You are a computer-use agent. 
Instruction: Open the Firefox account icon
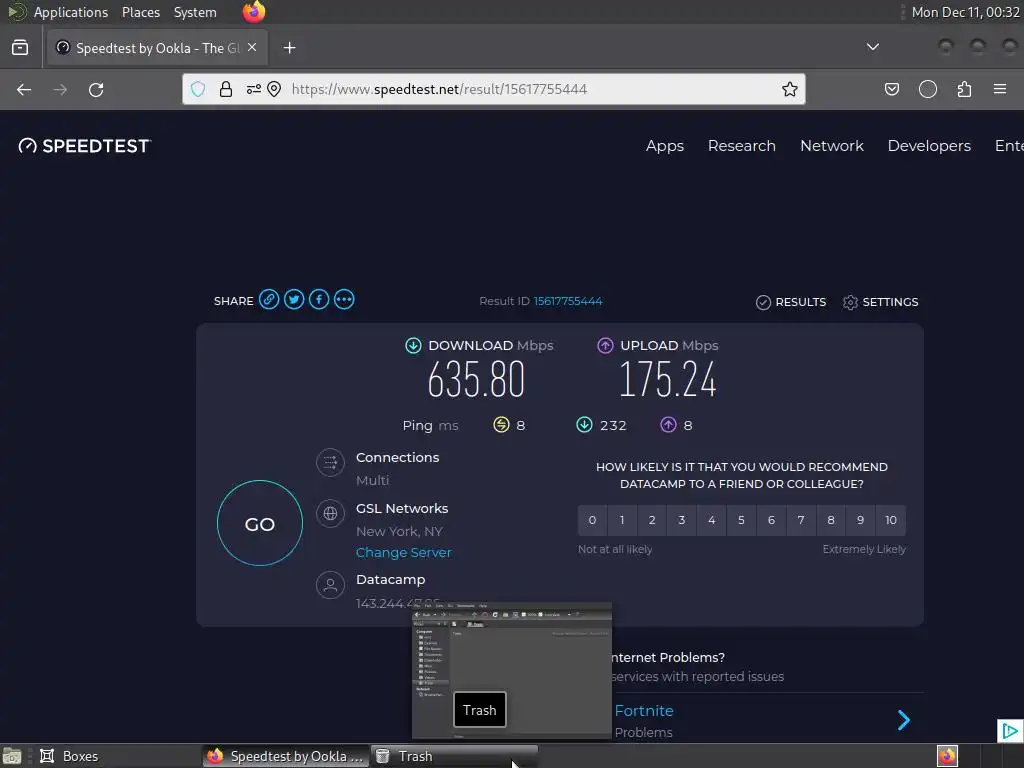[927, 89]
